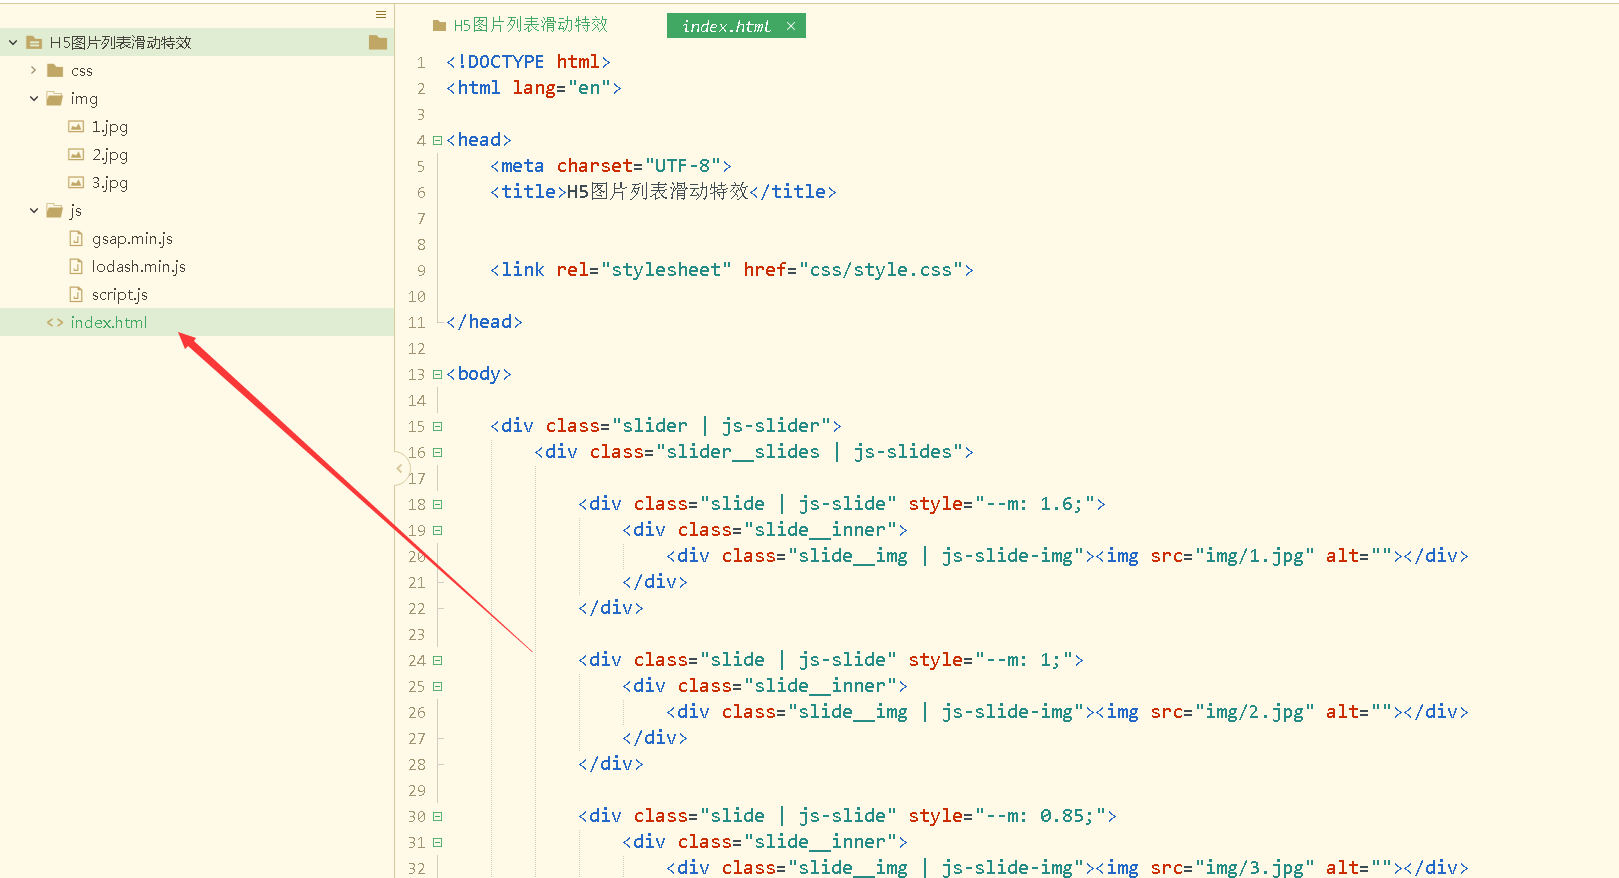Click the image icon of 3.jpg
Viewport: 1619px width, 878px height.
(x=76, y=182)
